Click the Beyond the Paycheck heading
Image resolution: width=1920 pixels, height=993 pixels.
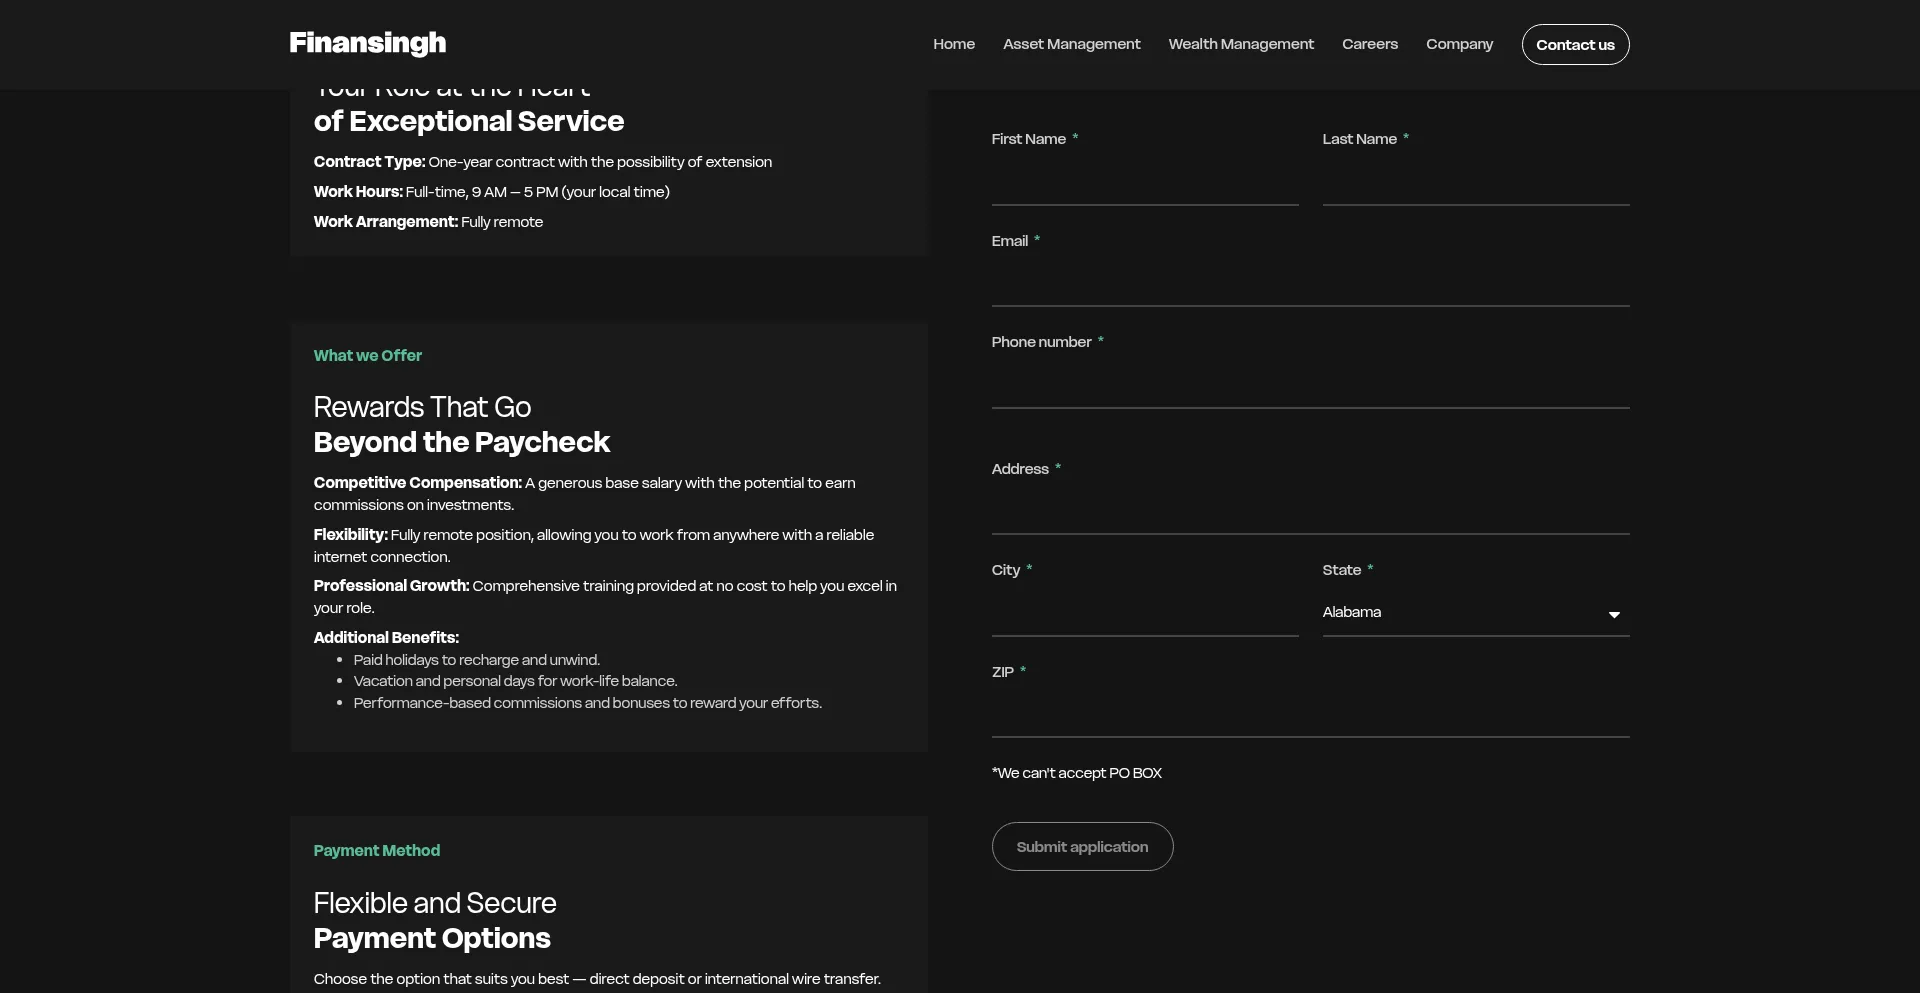461,442
